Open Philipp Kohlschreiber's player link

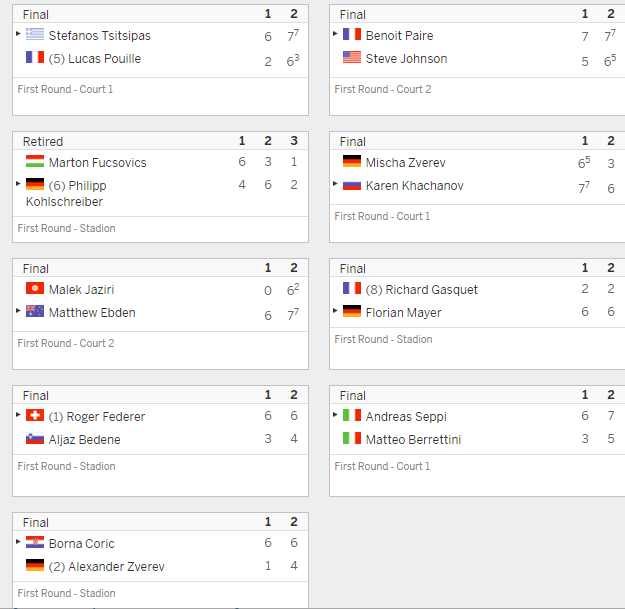(x=66, y=194)
